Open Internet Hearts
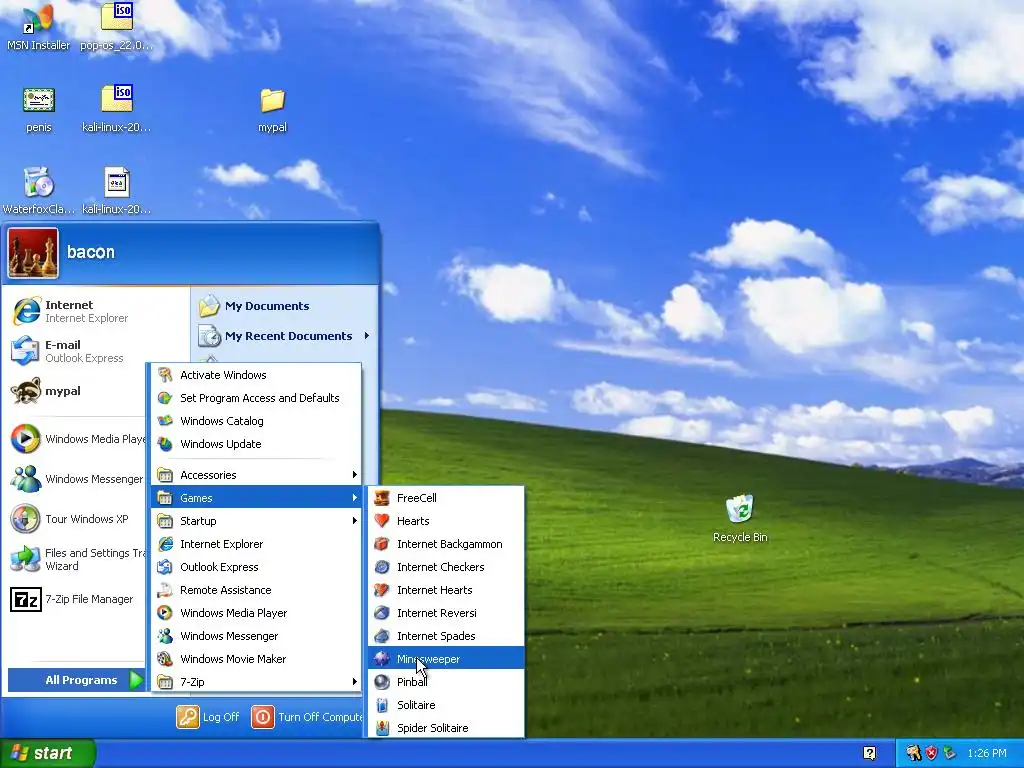The height and width of the screenshot is (768, 1024). coord(446,590)
